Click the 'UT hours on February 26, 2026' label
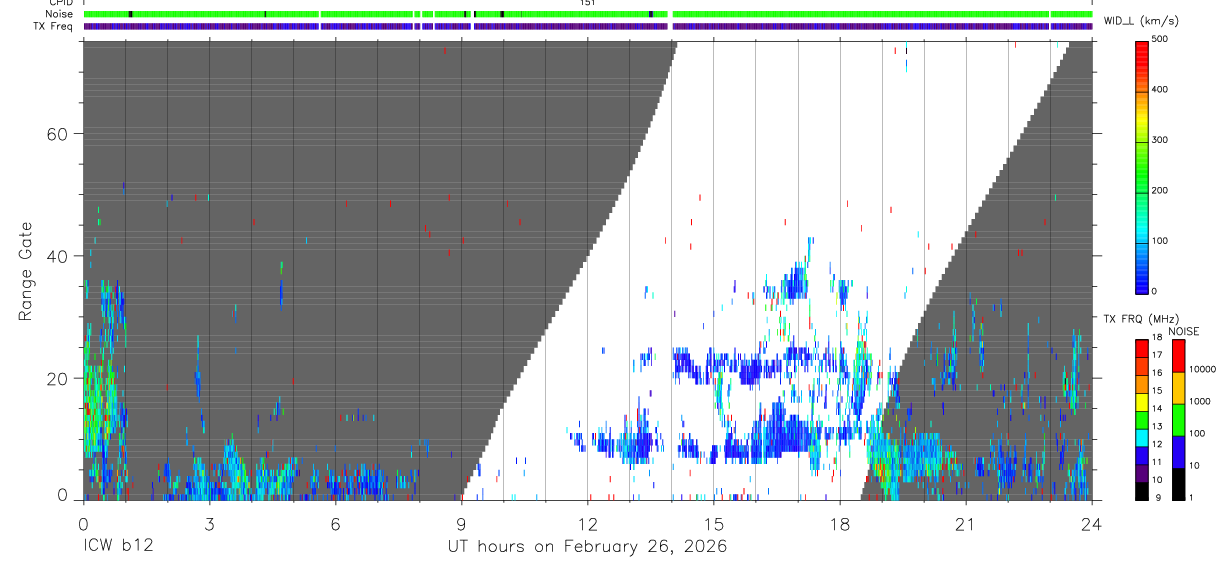The width and height of the screenshot is (1228, 567). [x=587, y=547]
